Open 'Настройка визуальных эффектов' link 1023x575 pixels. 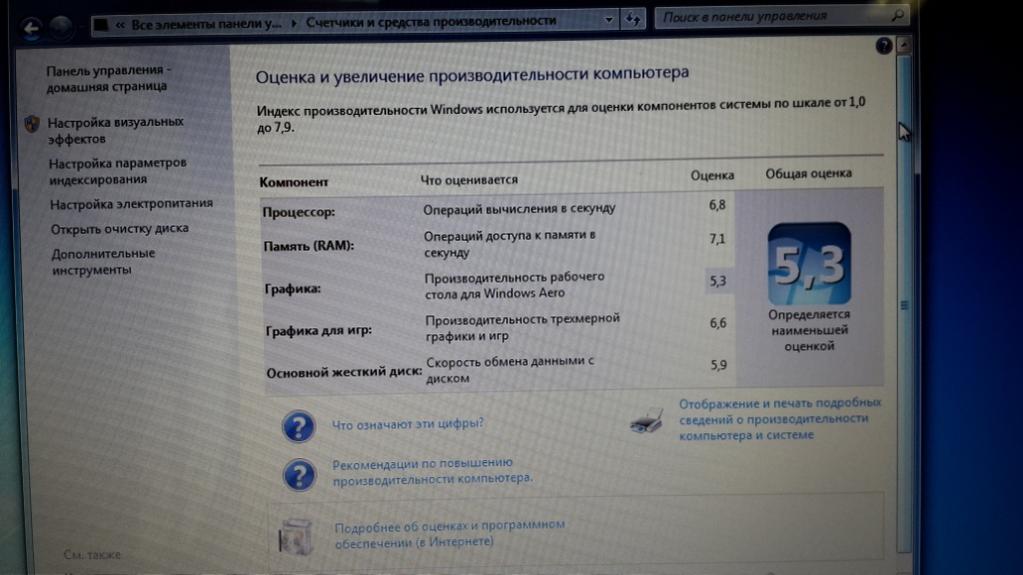pos(115,131)
